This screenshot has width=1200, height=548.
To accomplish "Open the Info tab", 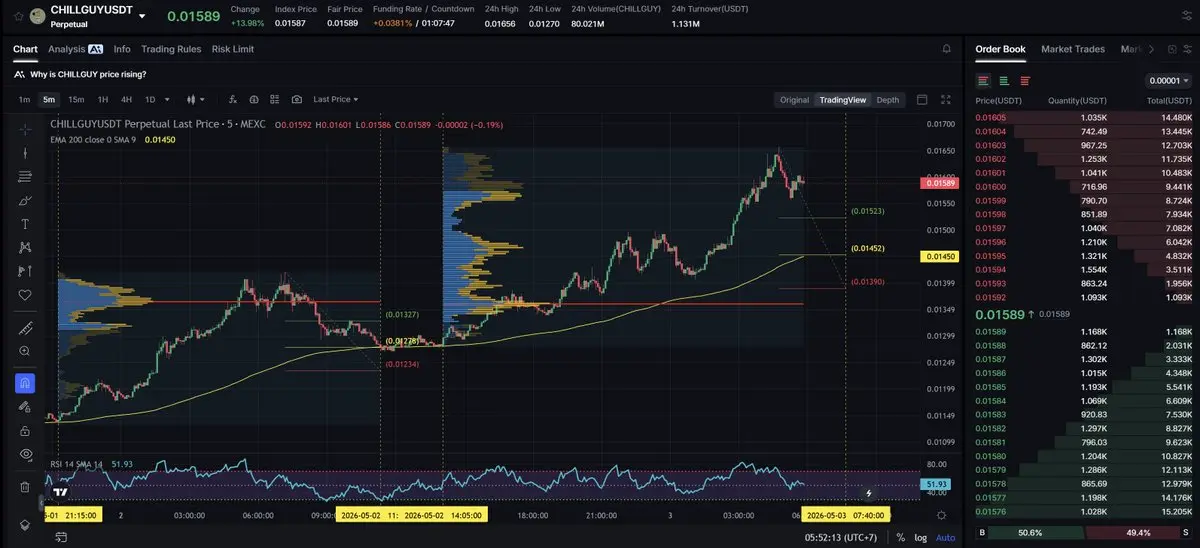I will [122, 49].
